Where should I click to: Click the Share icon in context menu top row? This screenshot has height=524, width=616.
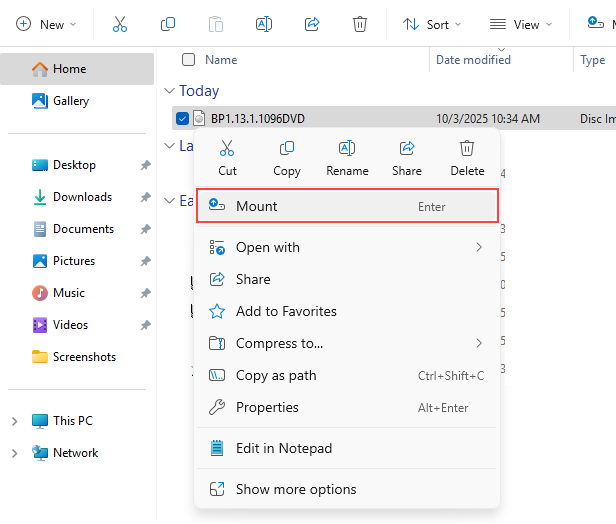click(407, 149)
